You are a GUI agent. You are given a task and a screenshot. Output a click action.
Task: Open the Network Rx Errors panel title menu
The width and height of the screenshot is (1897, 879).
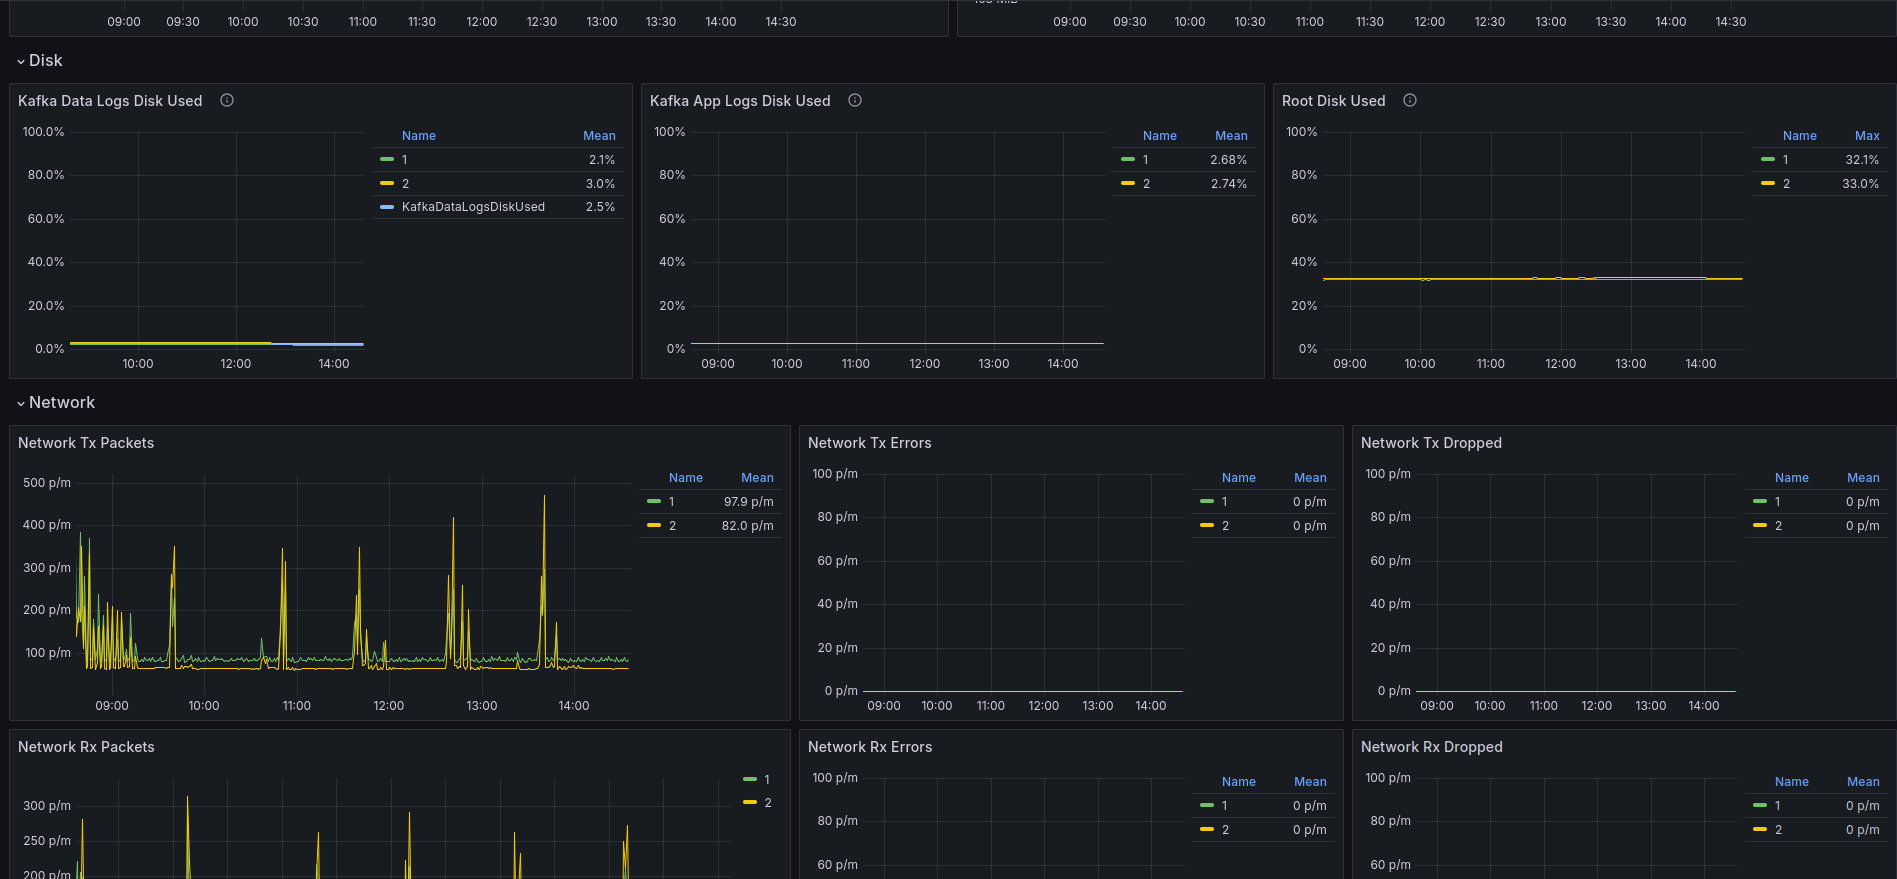(x=869, y=747)
